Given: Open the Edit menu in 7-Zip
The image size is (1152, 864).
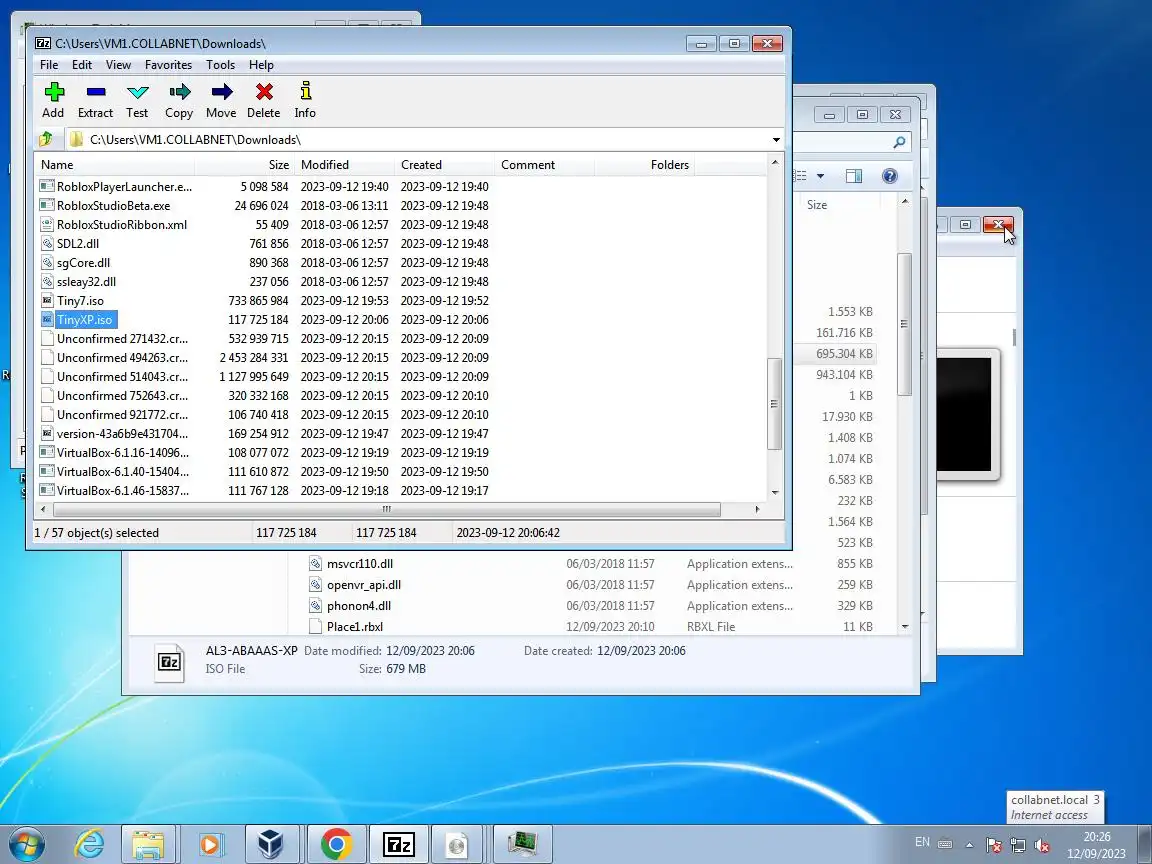Looking at the screenshot, I should [x=82, y=65].
